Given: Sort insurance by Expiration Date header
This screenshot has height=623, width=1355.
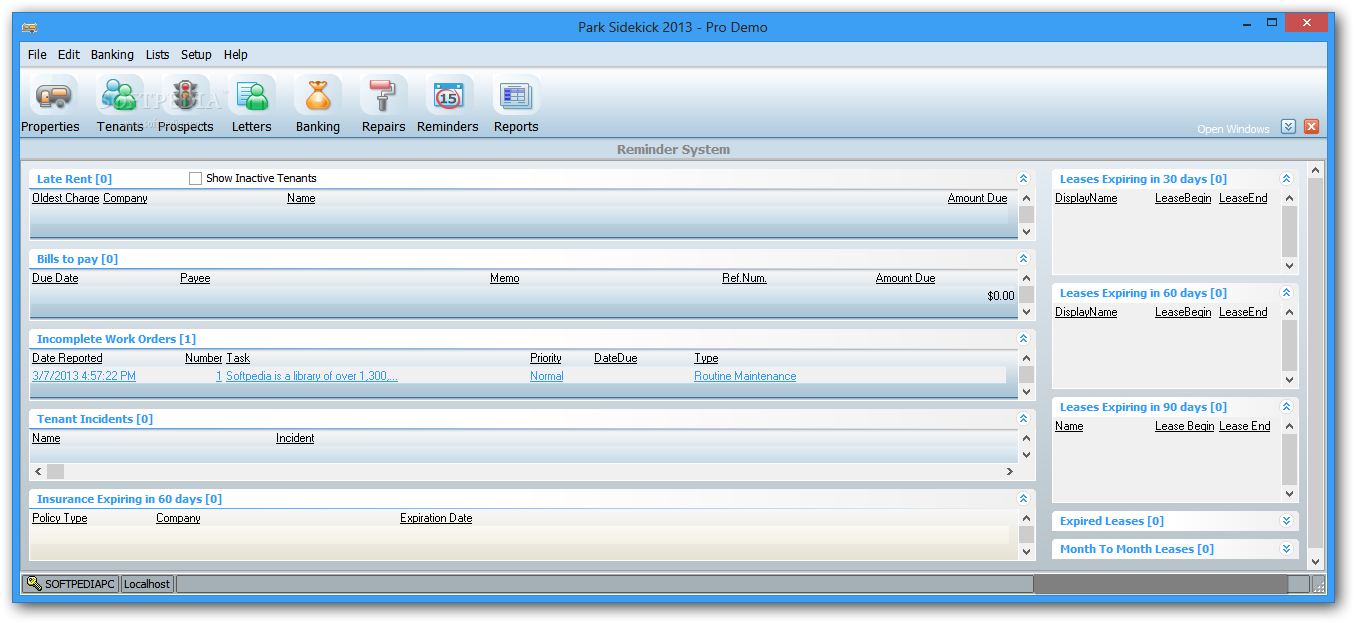Looking at the screenshot, I should 436,518.
